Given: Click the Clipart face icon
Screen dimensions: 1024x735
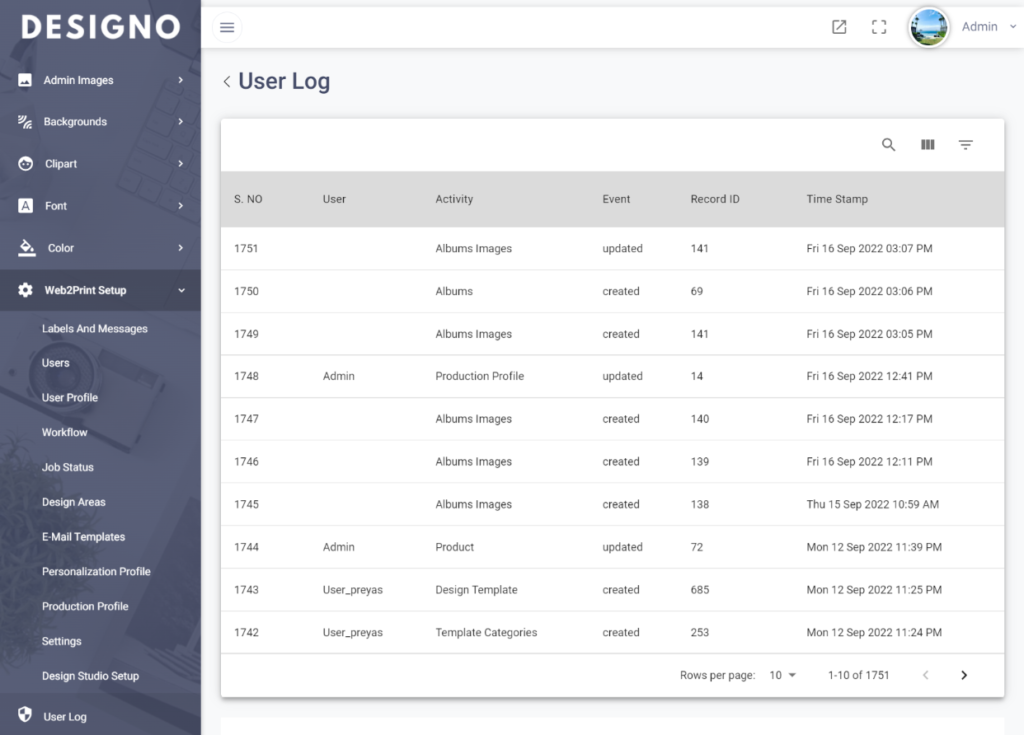Looking at the screenshot, I should click(x=25, y=163).
